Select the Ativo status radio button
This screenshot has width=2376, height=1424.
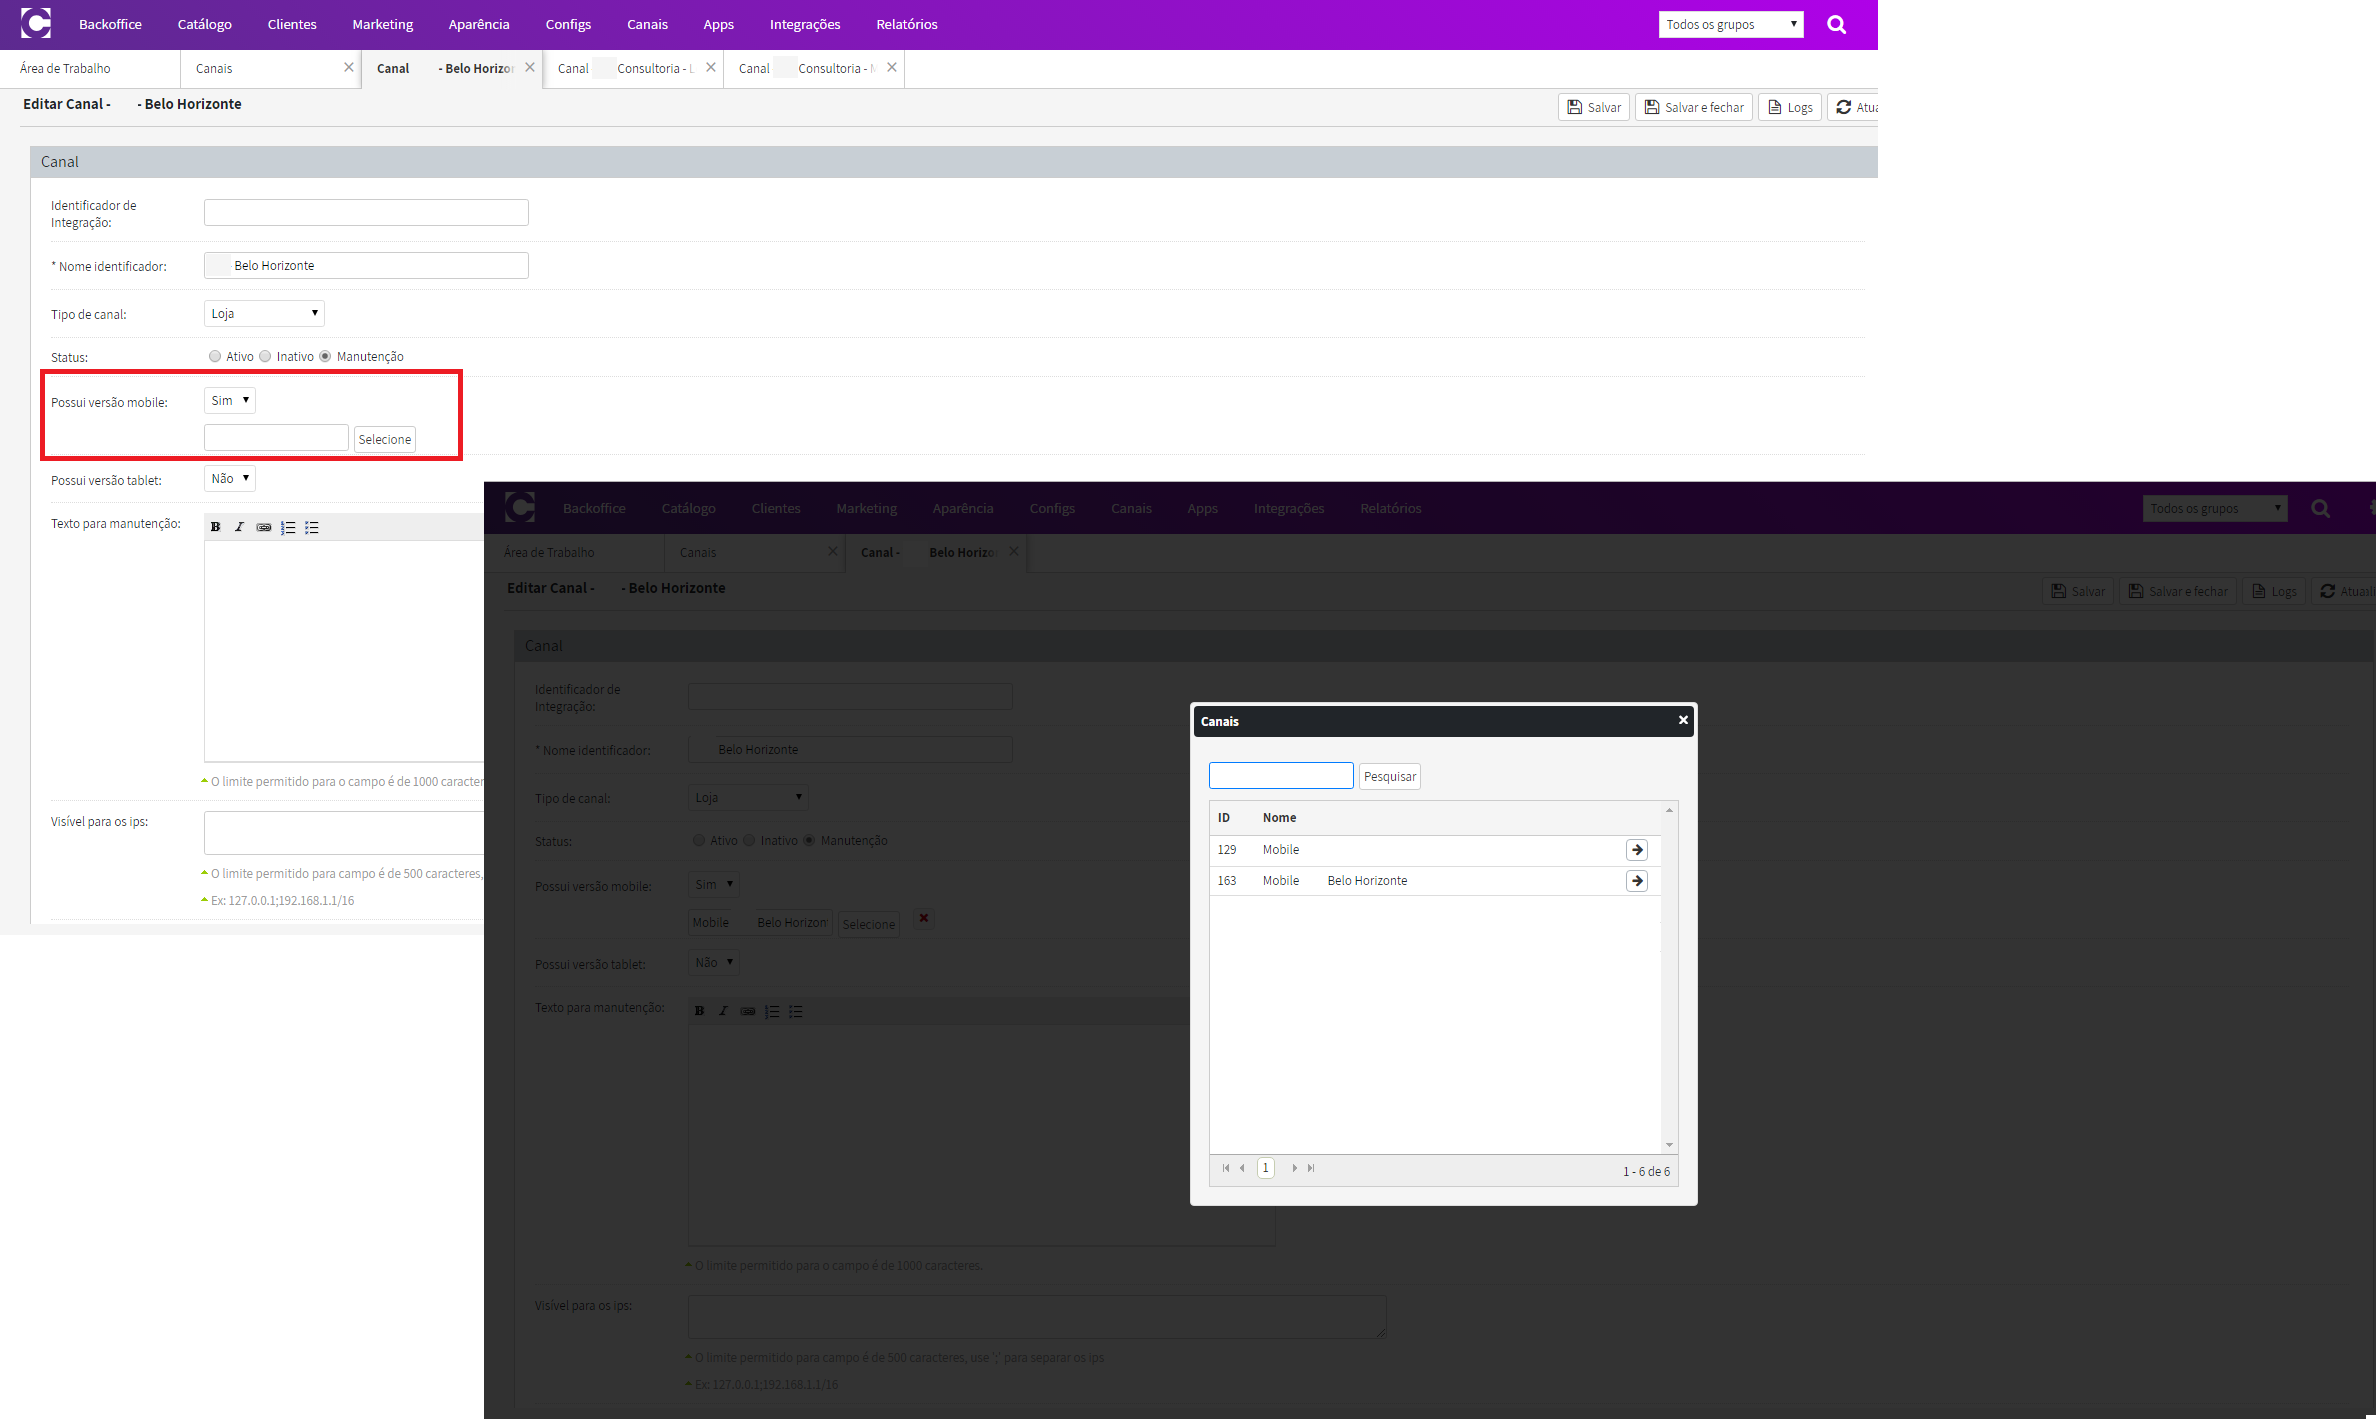(x=215, y=356)
